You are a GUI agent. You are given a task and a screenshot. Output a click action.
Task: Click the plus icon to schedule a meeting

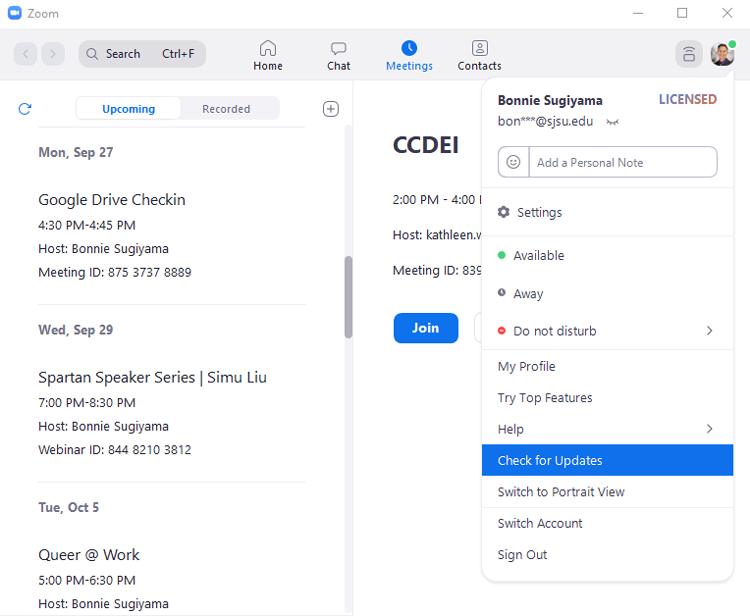tap(331, 109)
